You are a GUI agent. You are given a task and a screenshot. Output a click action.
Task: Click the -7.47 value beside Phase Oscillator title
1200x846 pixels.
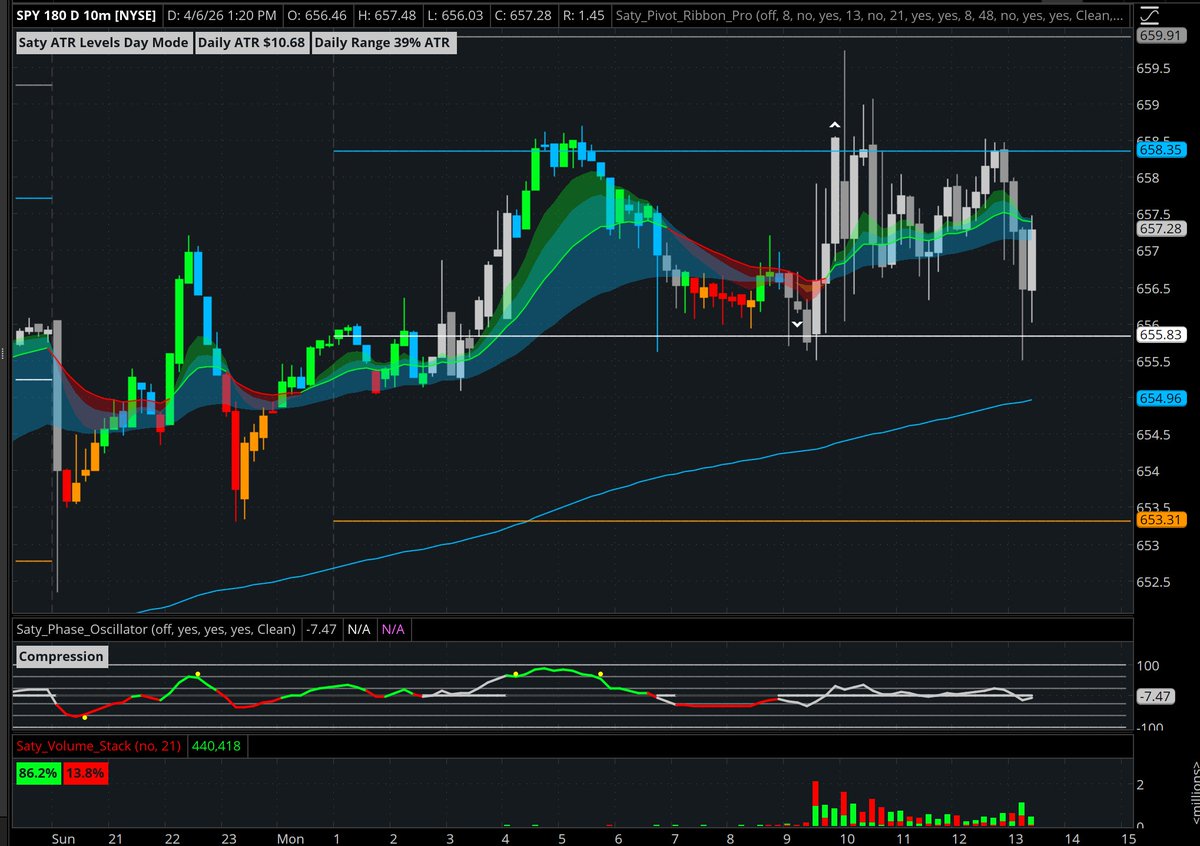(x=321, y=629)
